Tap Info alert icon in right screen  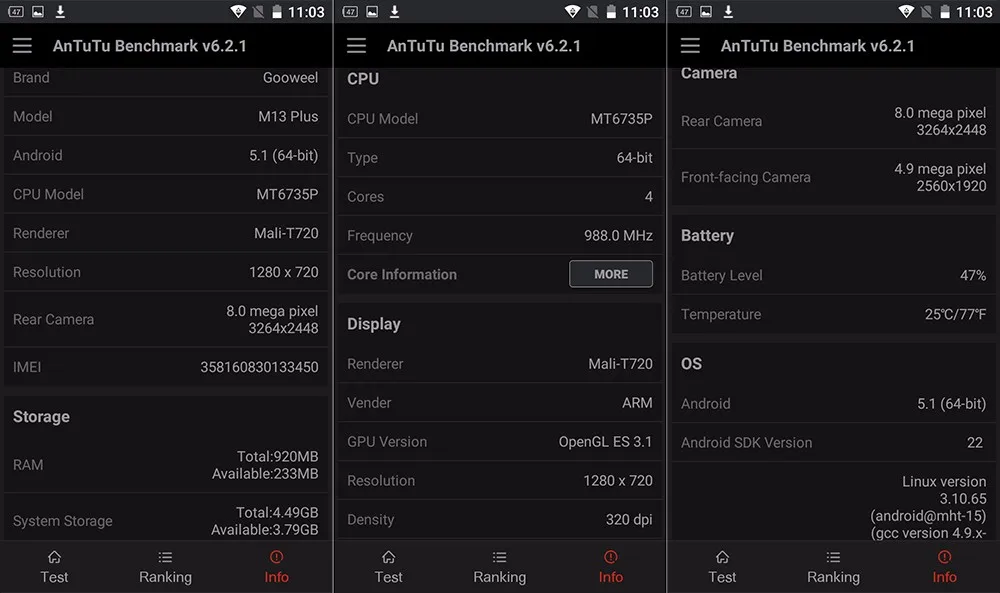[945, 557]
